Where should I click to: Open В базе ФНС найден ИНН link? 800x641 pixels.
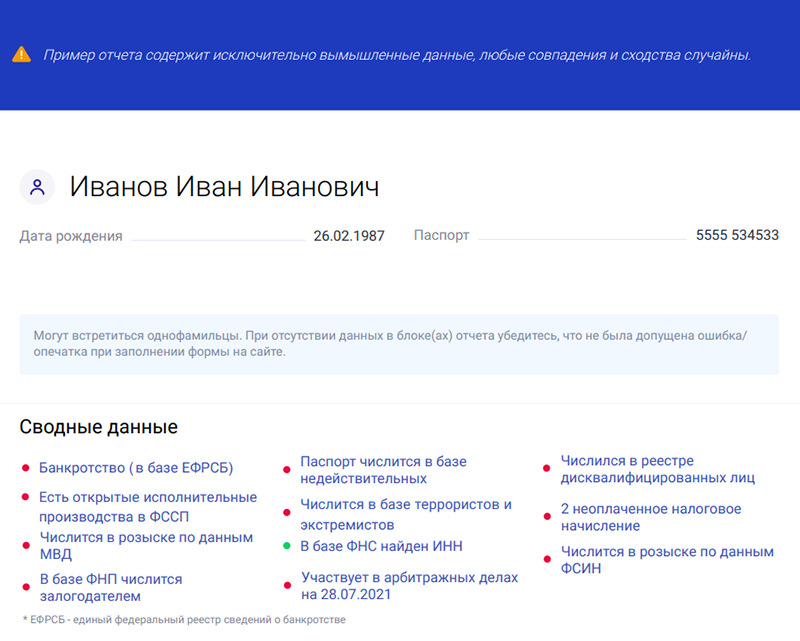(x=381, y=546)
